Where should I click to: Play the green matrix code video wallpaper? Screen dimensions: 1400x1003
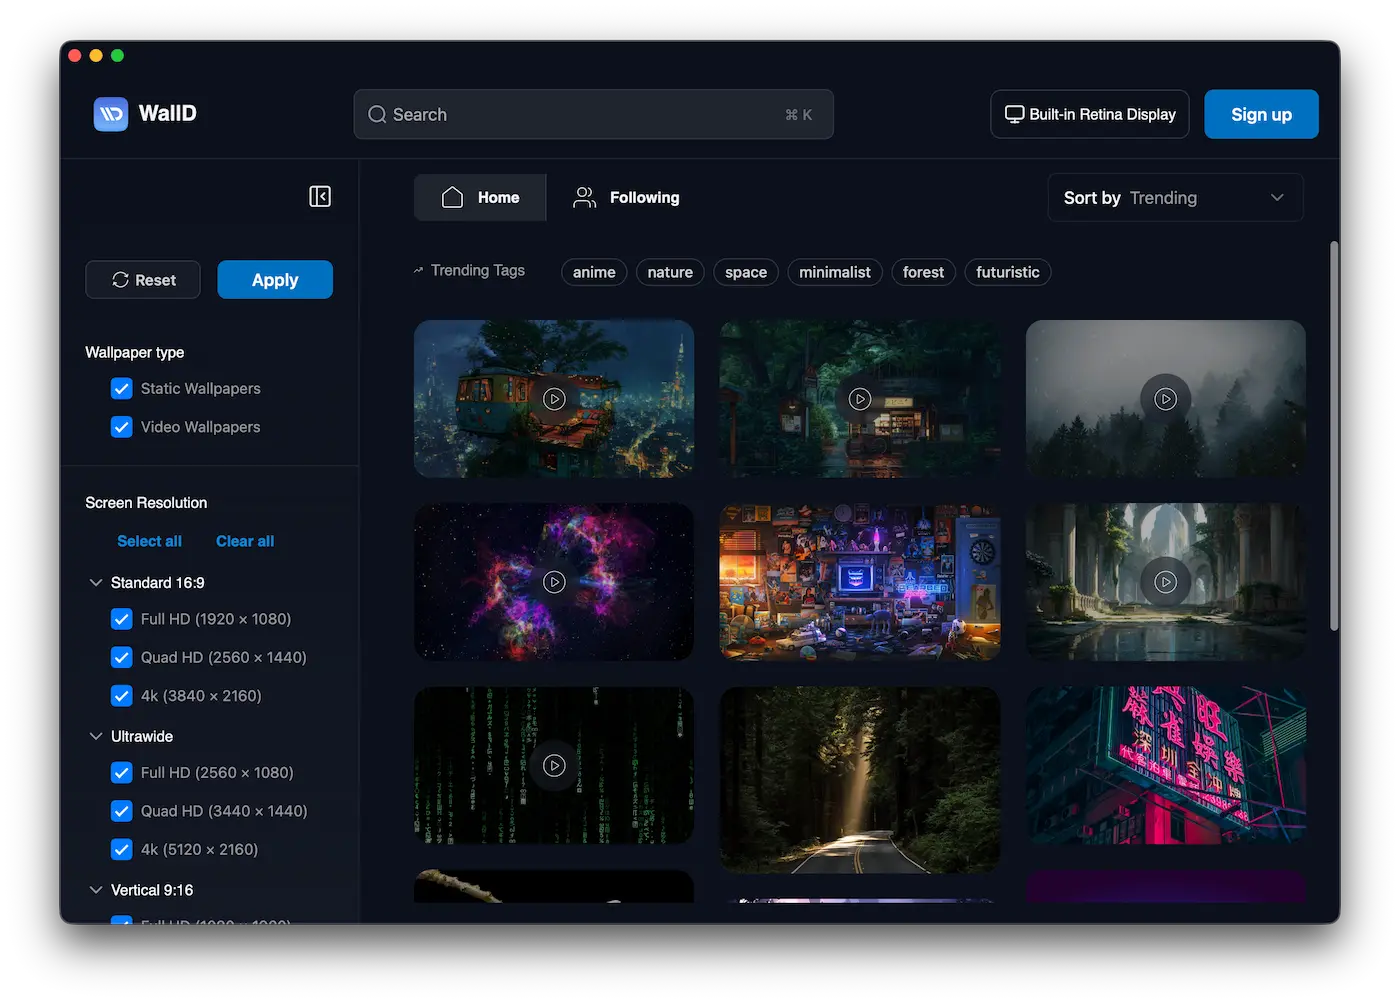554,766
